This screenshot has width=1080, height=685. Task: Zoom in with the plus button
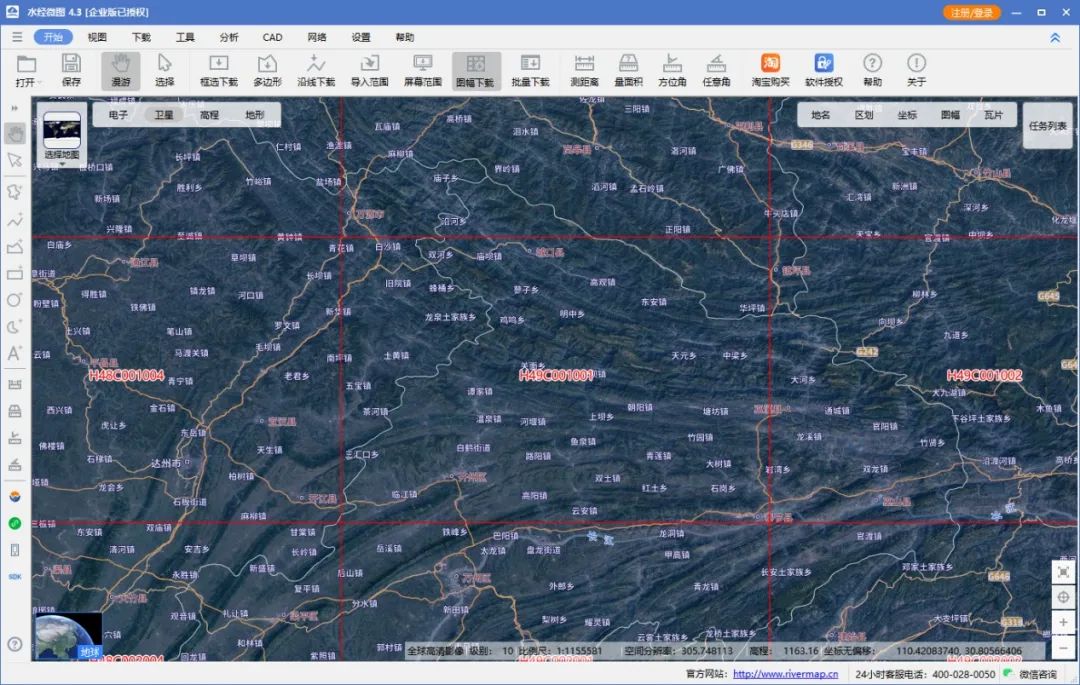click(x=1063, y=622)
